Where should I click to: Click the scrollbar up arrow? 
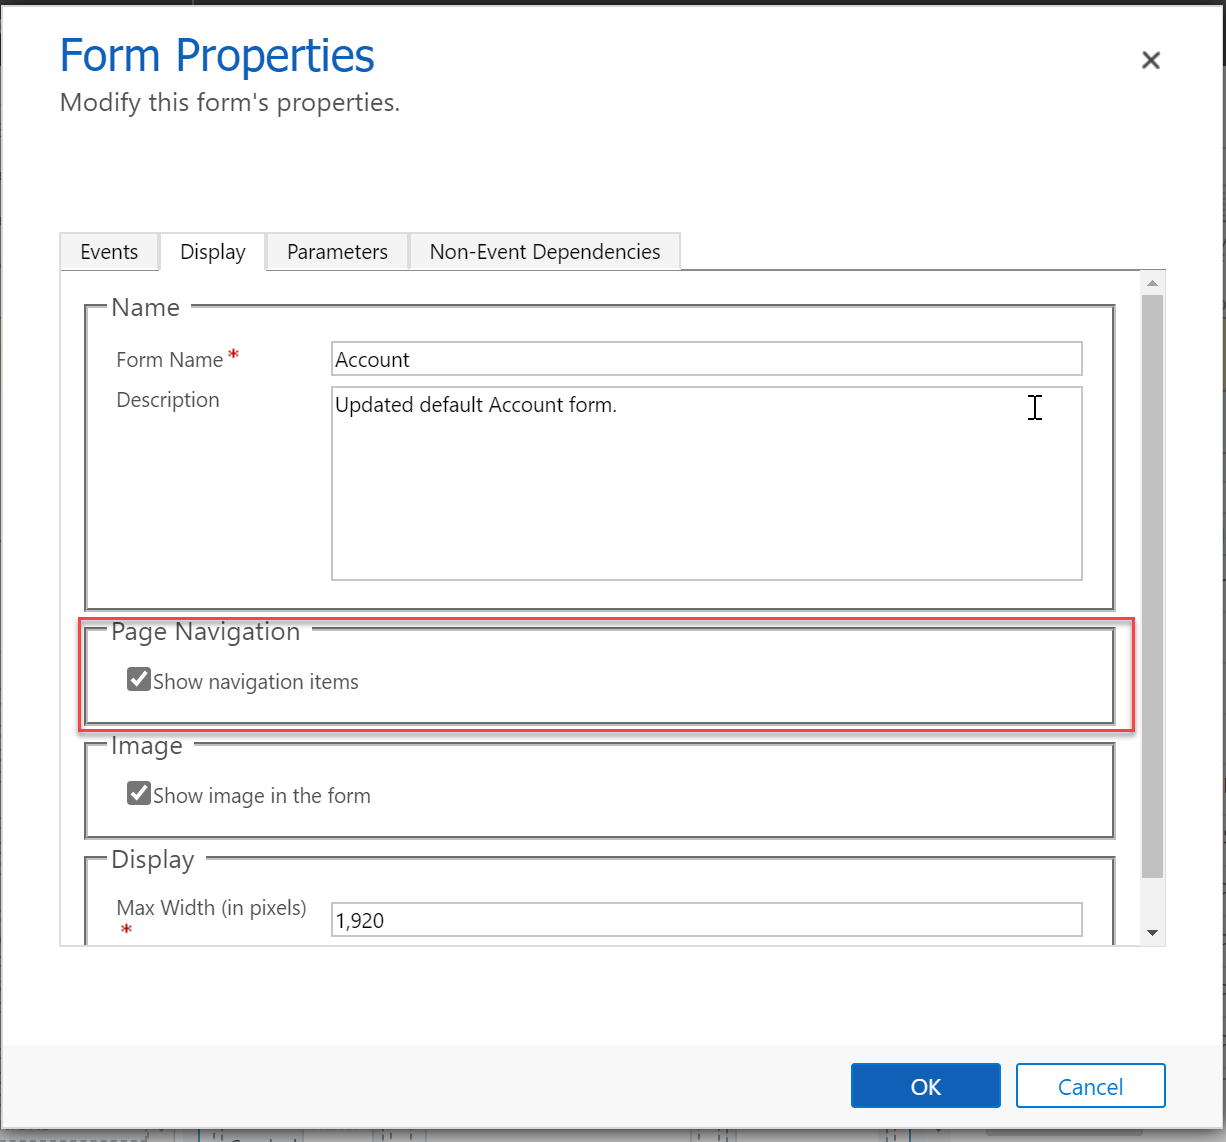(1152, 281)
